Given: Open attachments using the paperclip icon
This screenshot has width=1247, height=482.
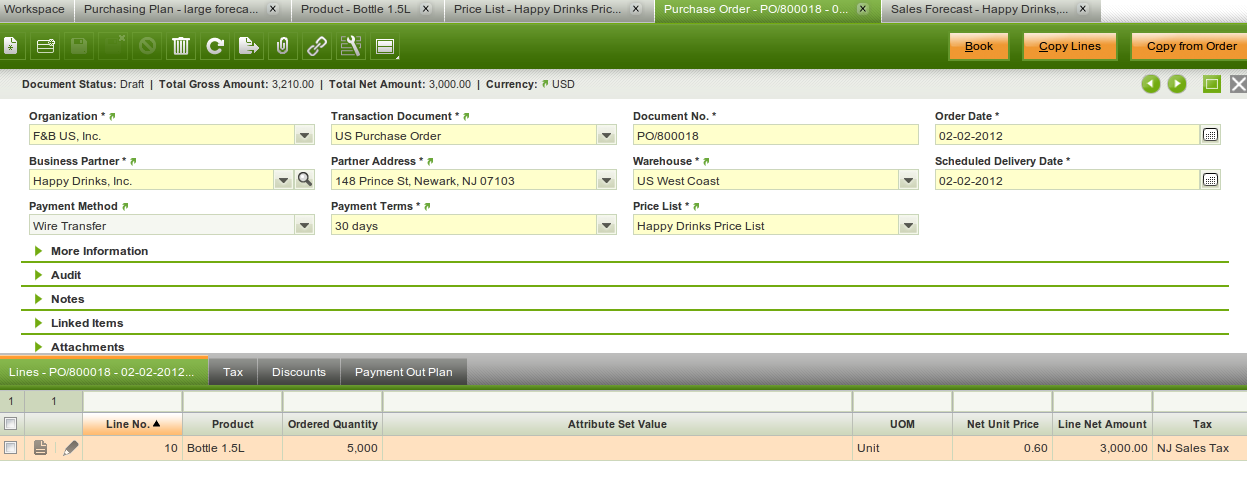Looking at the screenshot, I should tap(282, 46).
